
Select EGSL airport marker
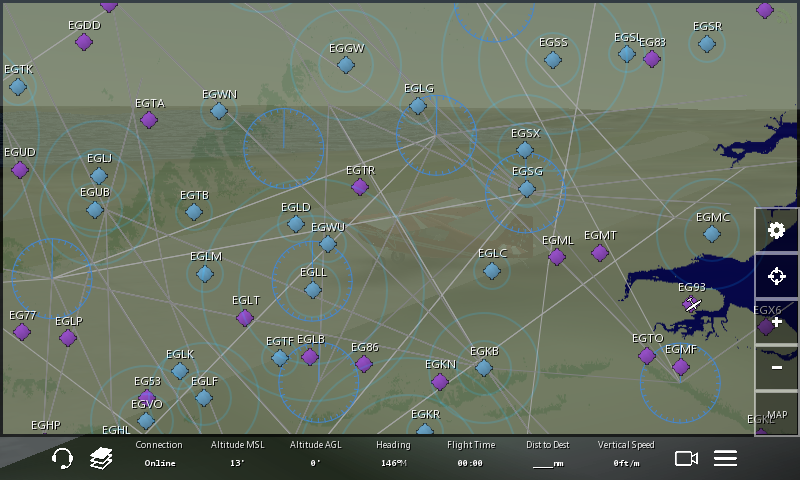pos(627,54)
